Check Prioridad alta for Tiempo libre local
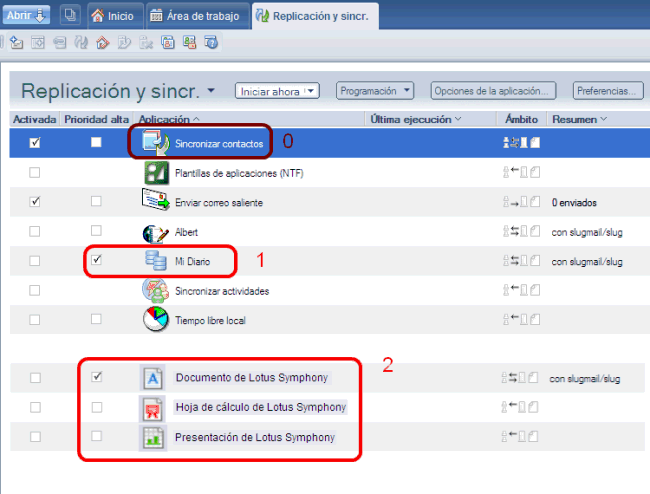 tap(96, 319)
